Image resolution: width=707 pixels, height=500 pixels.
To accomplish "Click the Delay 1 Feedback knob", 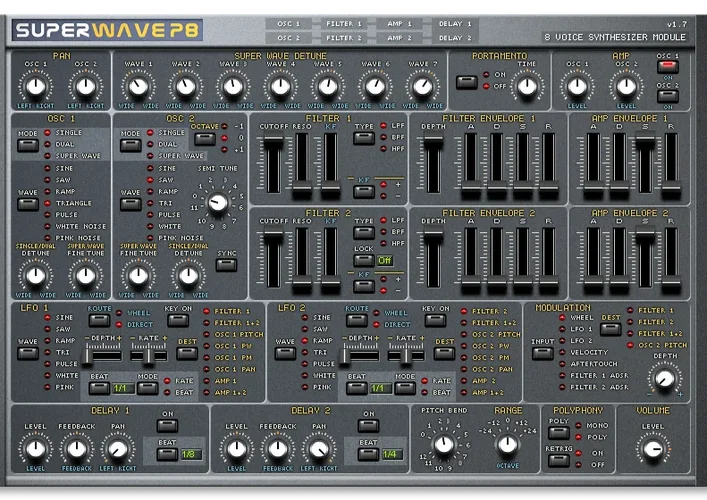I will tap(77, 449).
